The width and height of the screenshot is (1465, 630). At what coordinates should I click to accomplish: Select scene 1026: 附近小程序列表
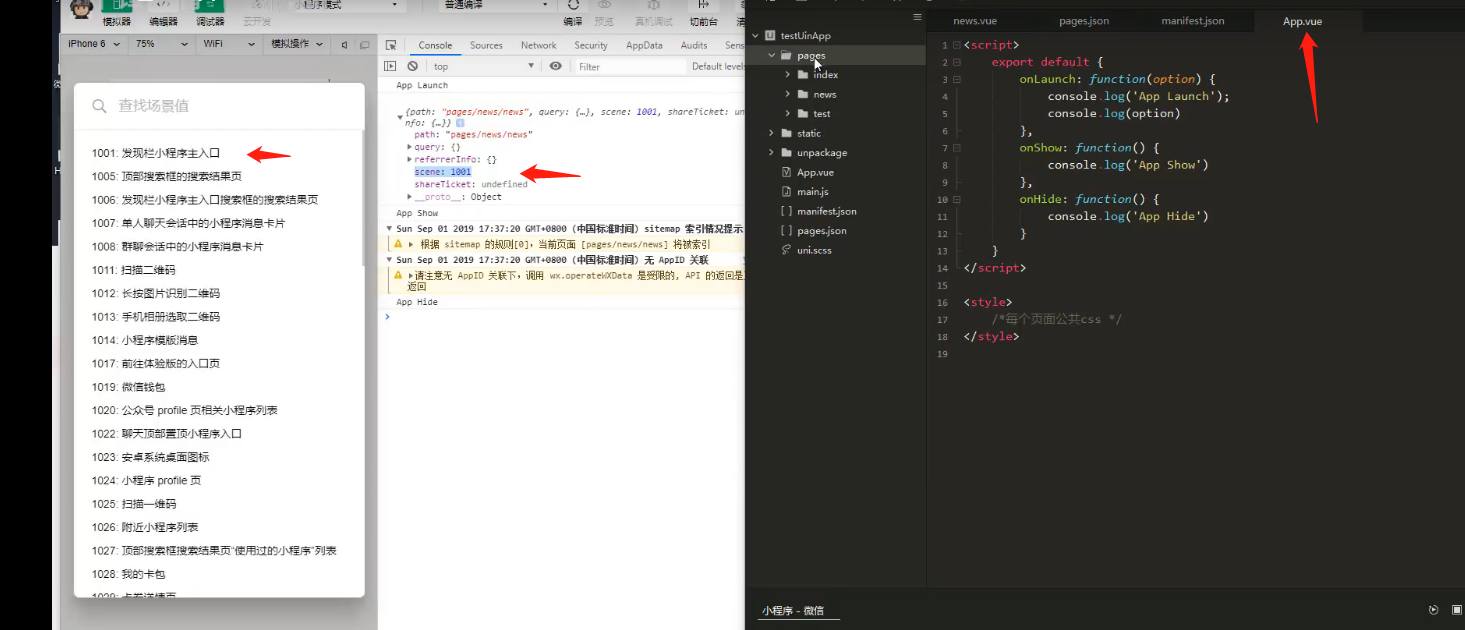point(145,527)
